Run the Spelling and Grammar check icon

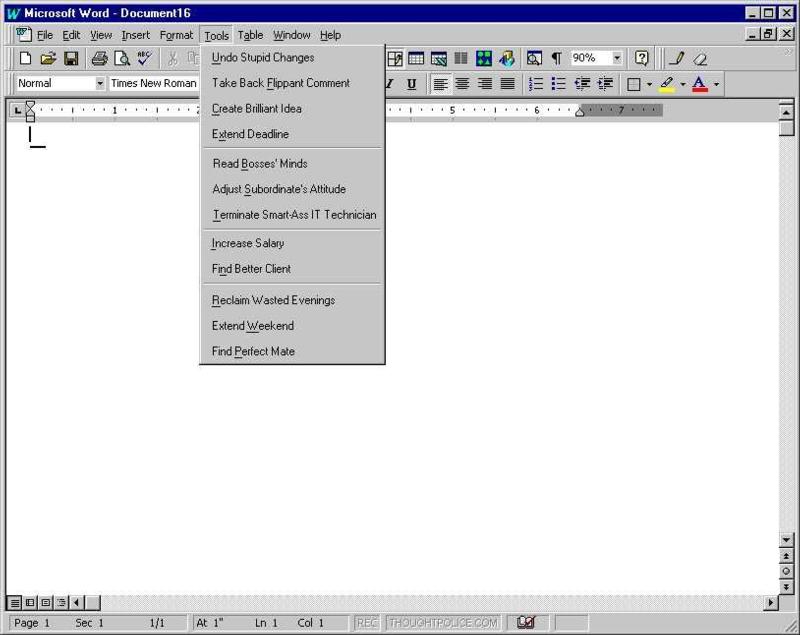[145, 59]
